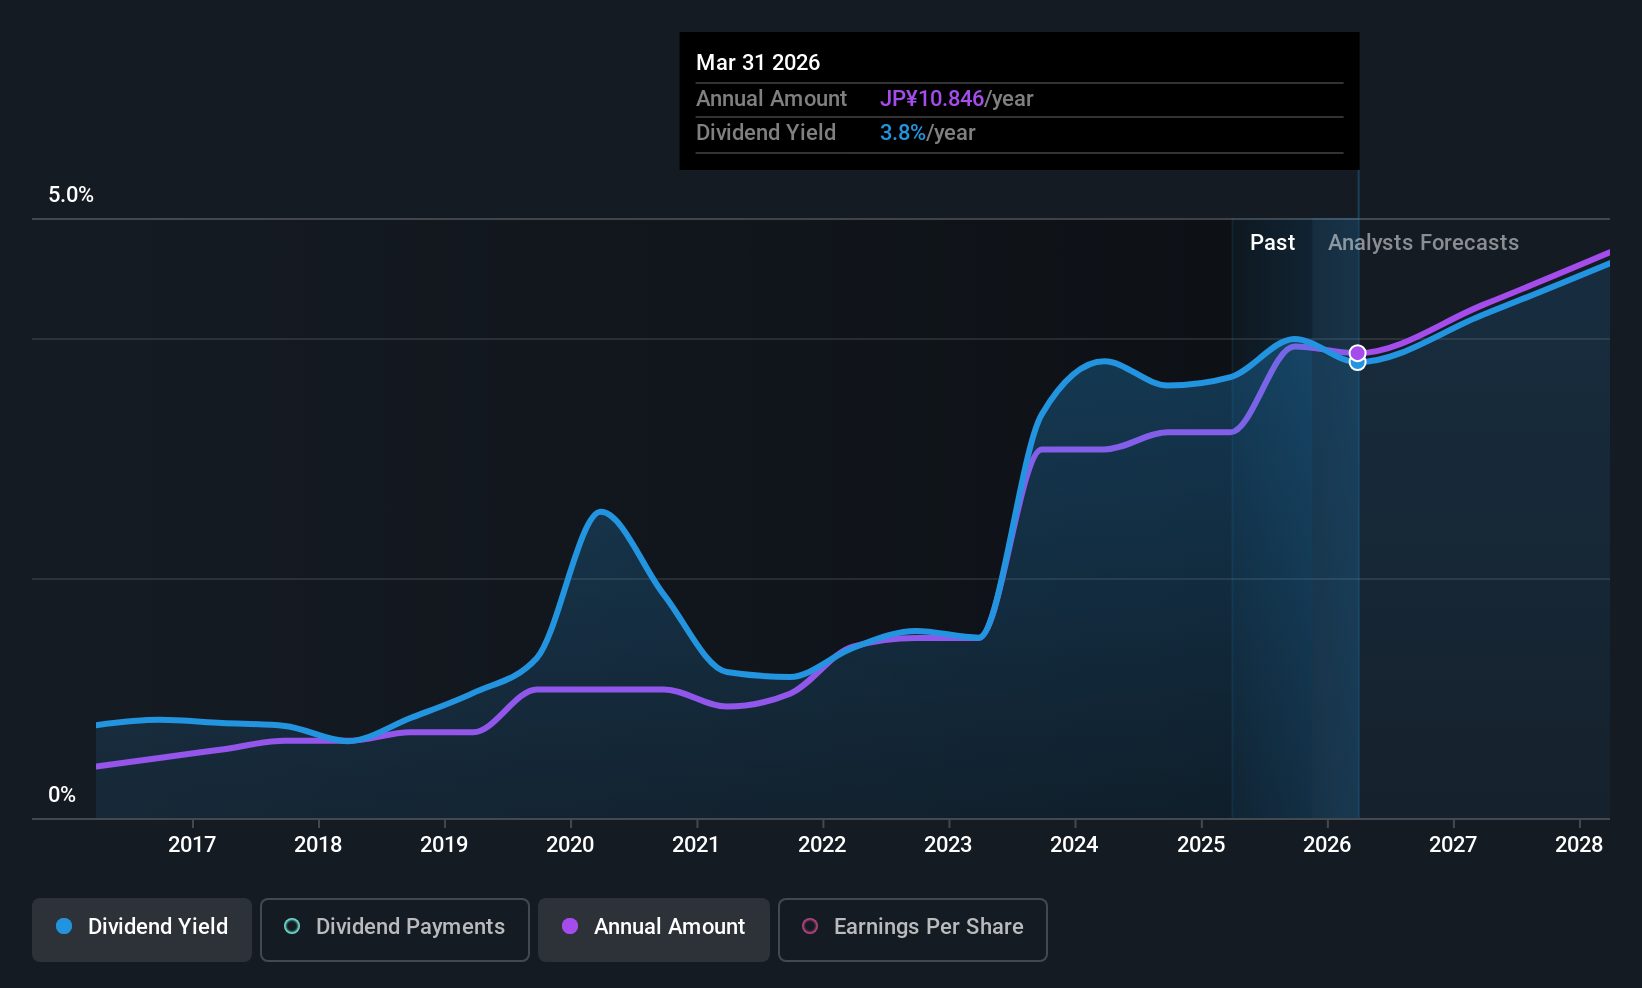Click the 0% axis label
This screenshot has width=1642, height=988.
(x=61, y=794)
